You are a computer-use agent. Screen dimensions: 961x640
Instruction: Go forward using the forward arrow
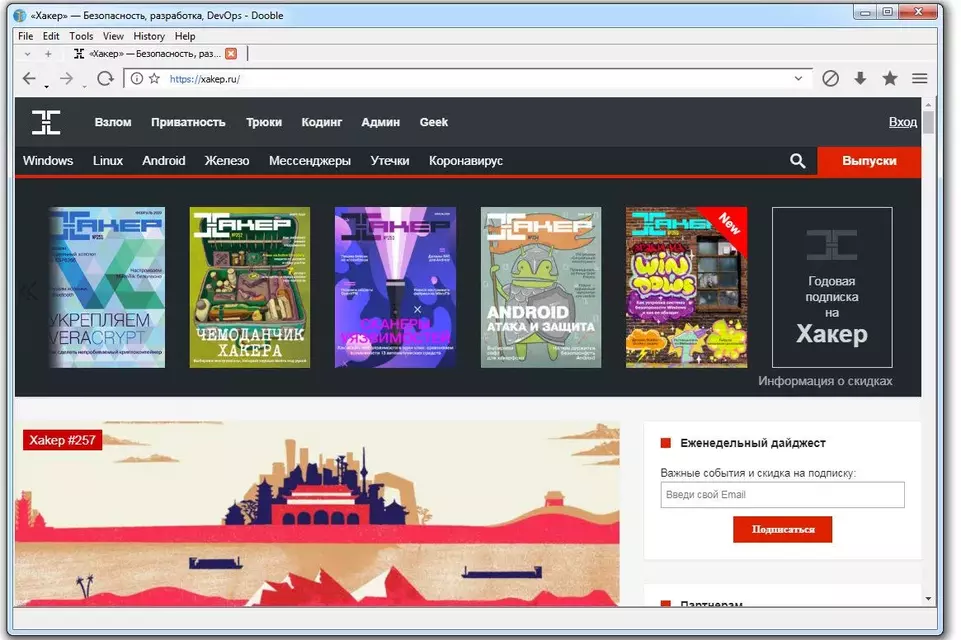pyautogui.click(x=66, y=78)
